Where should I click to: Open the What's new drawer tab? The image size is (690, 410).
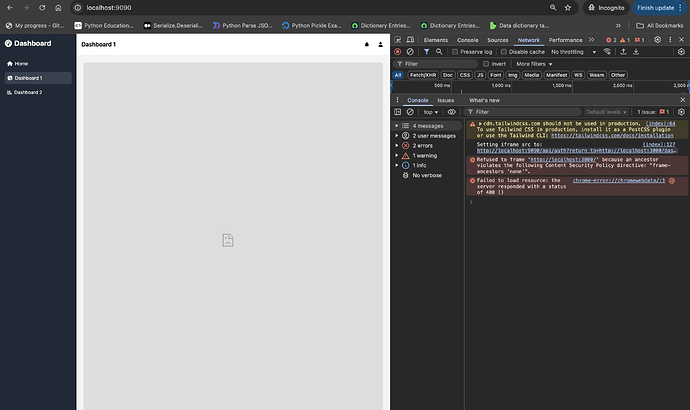tap(484, 100)
